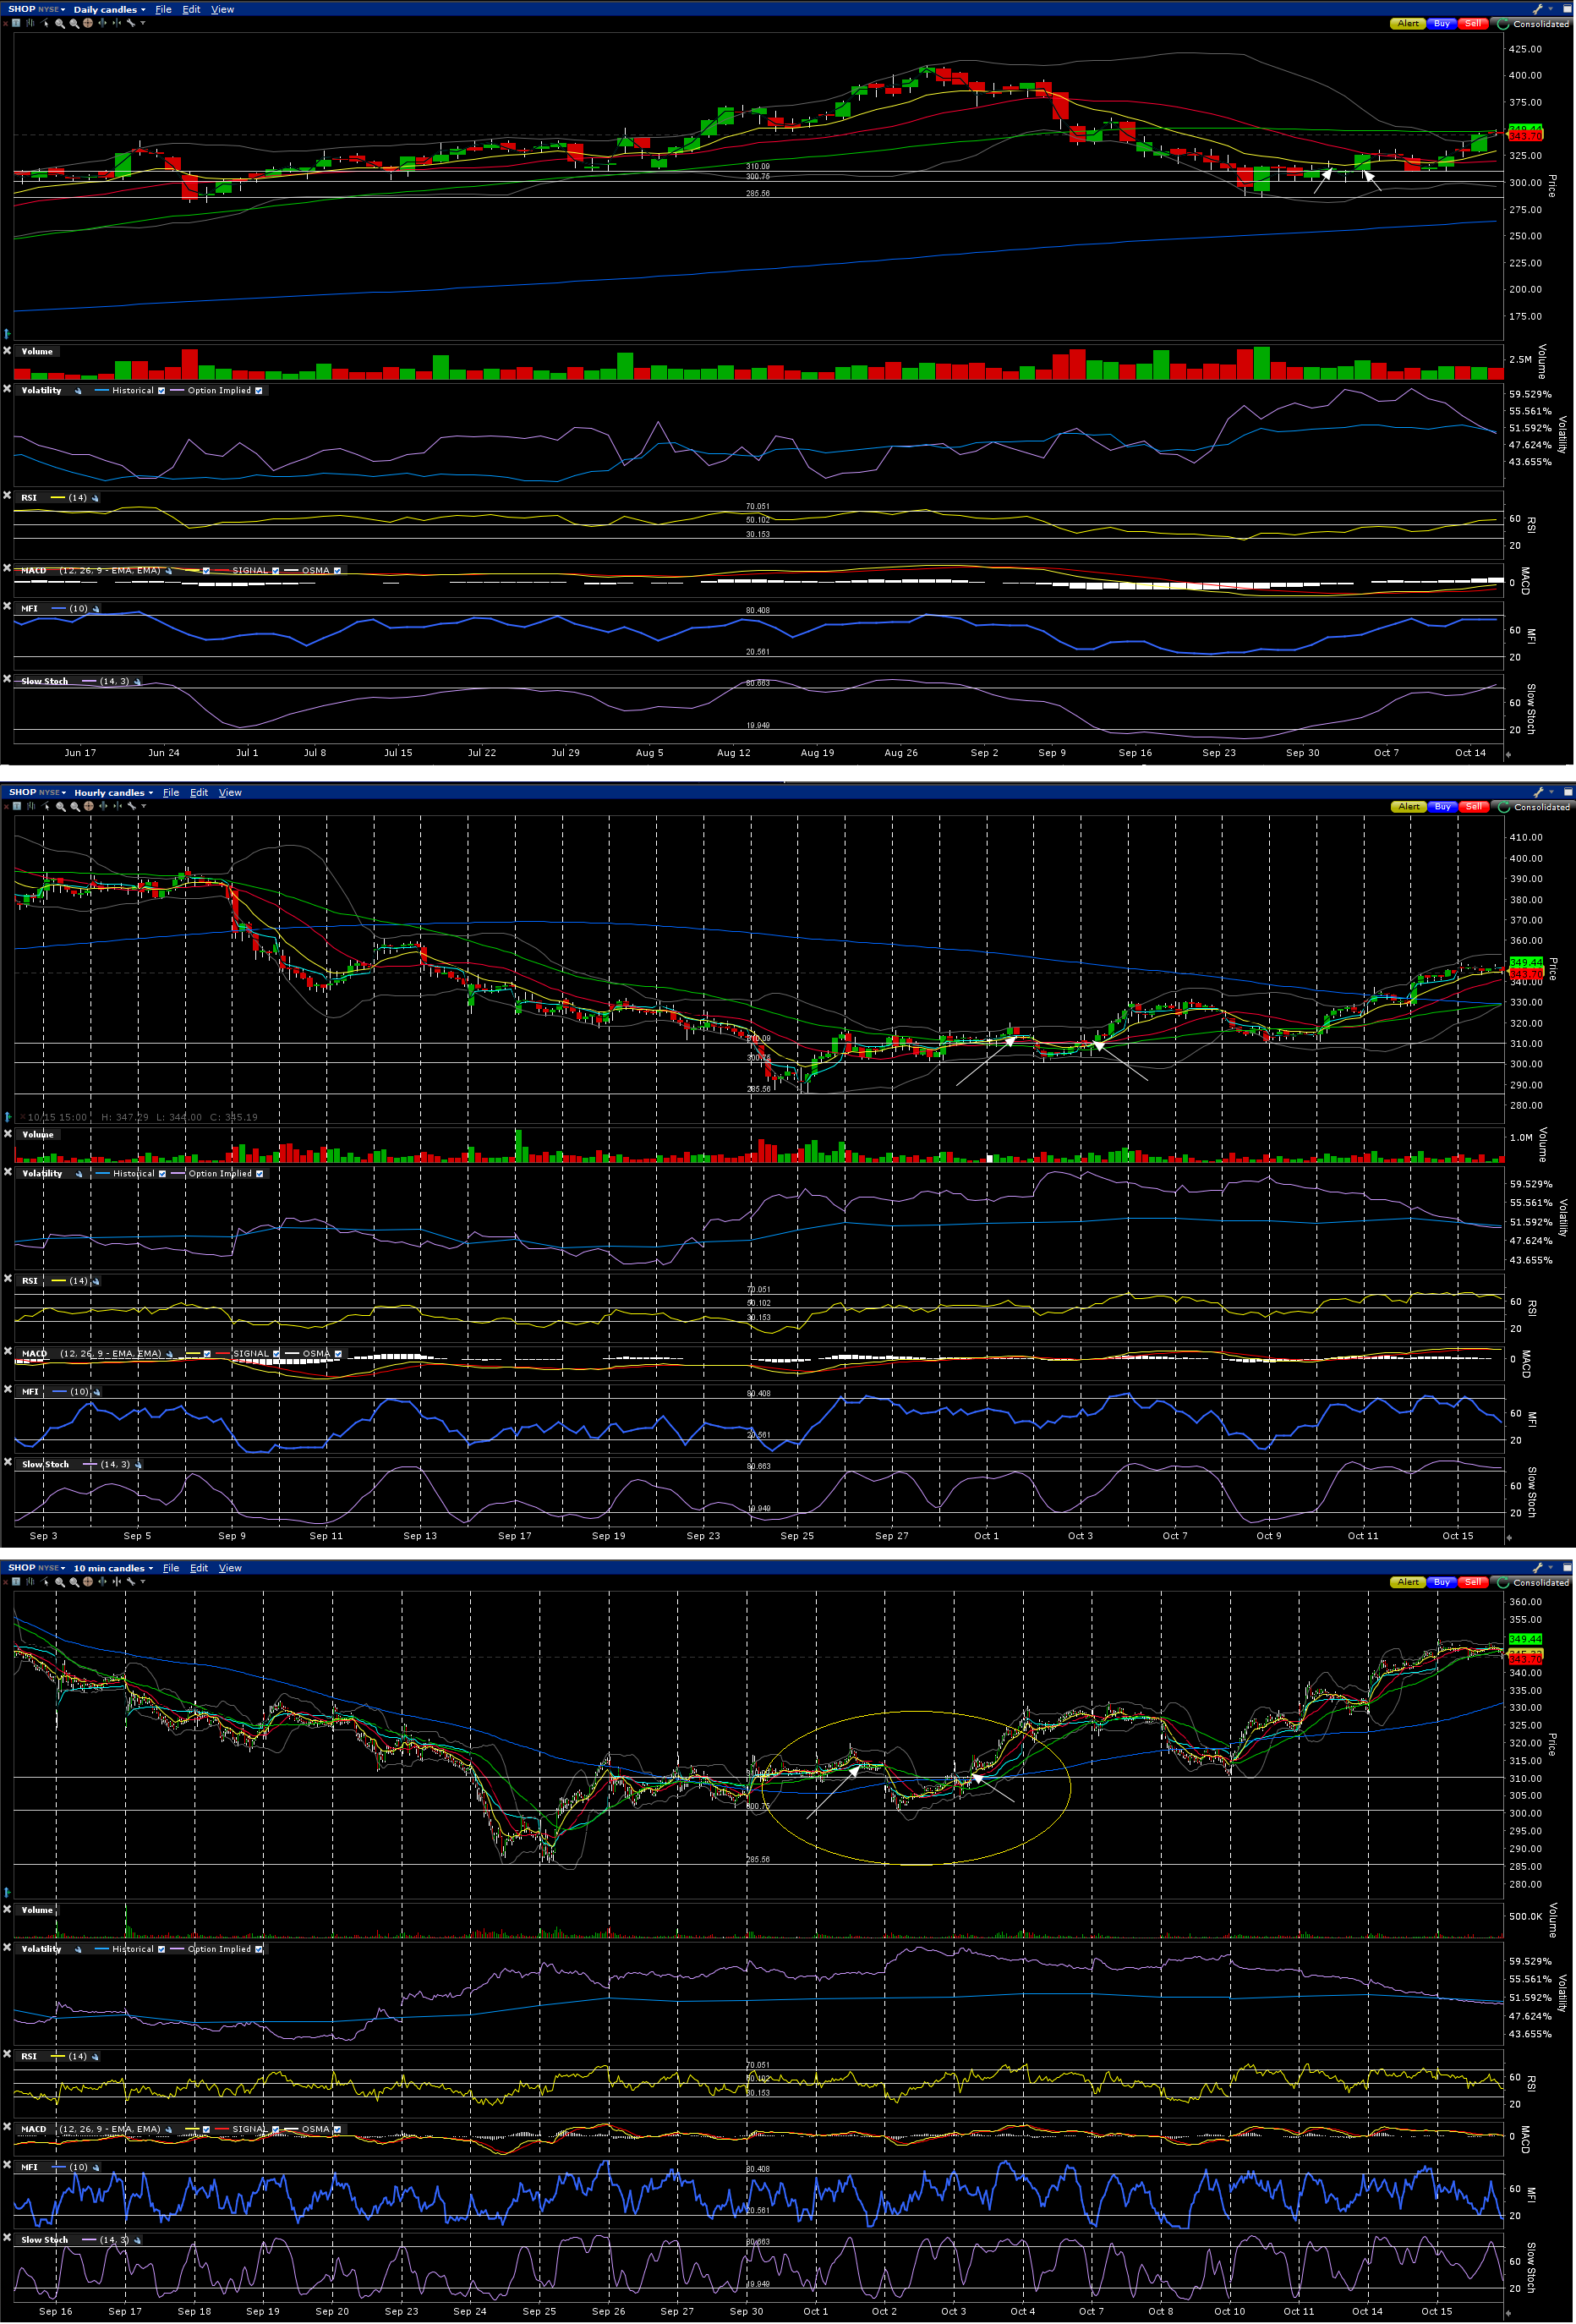Expand title bar wrench dropdown in Daily chart
Image resolution: width=1576 pixels, height=2324 pixels.
coord(1550,9)
